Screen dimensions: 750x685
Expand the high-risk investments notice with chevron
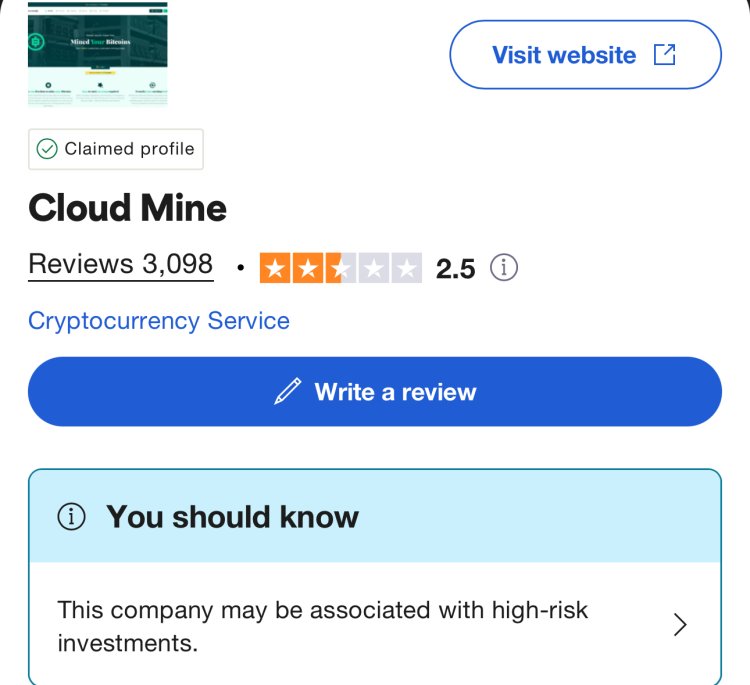(x=680, y=625)
